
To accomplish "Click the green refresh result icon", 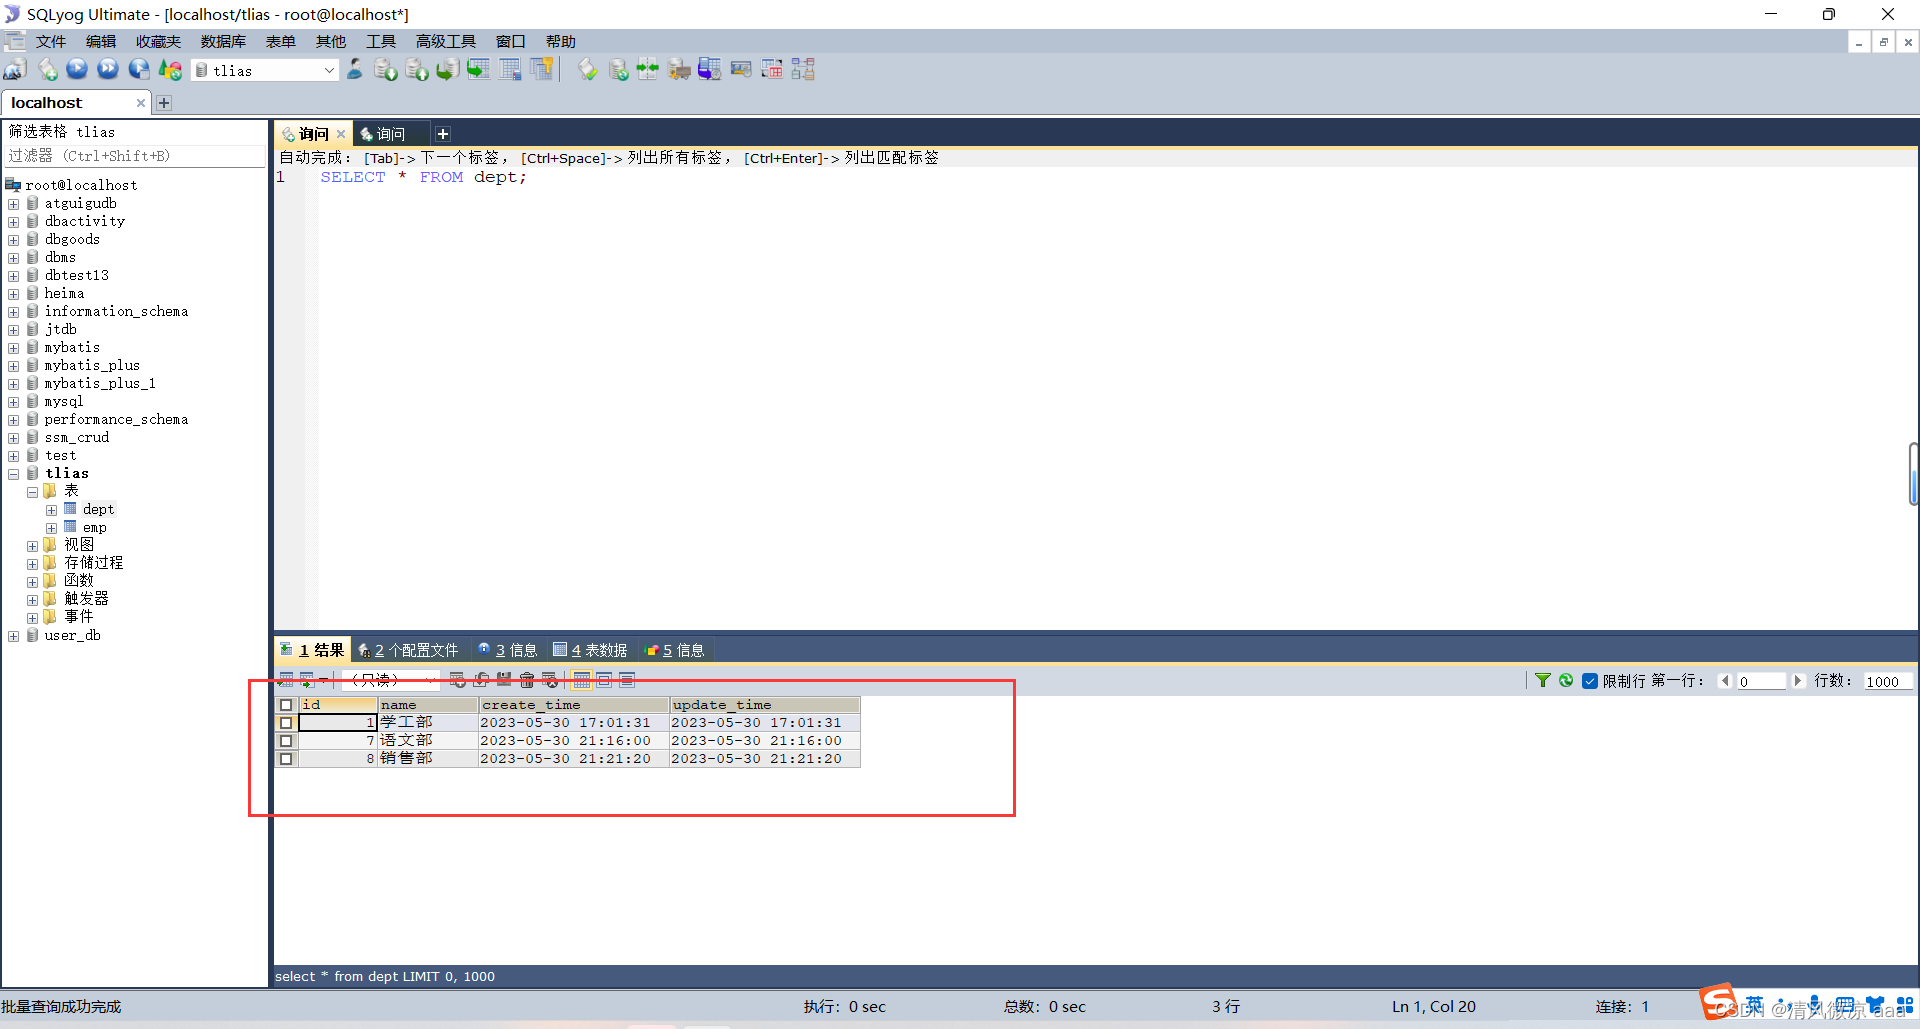I will click(1566, 680).
